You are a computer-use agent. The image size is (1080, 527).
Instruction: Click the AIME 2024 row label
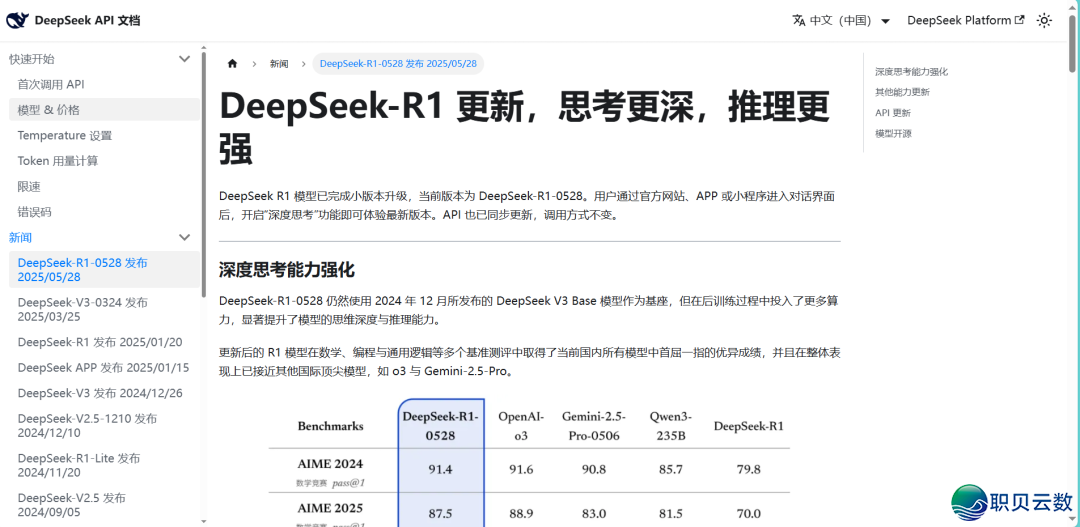pos(331,464)
